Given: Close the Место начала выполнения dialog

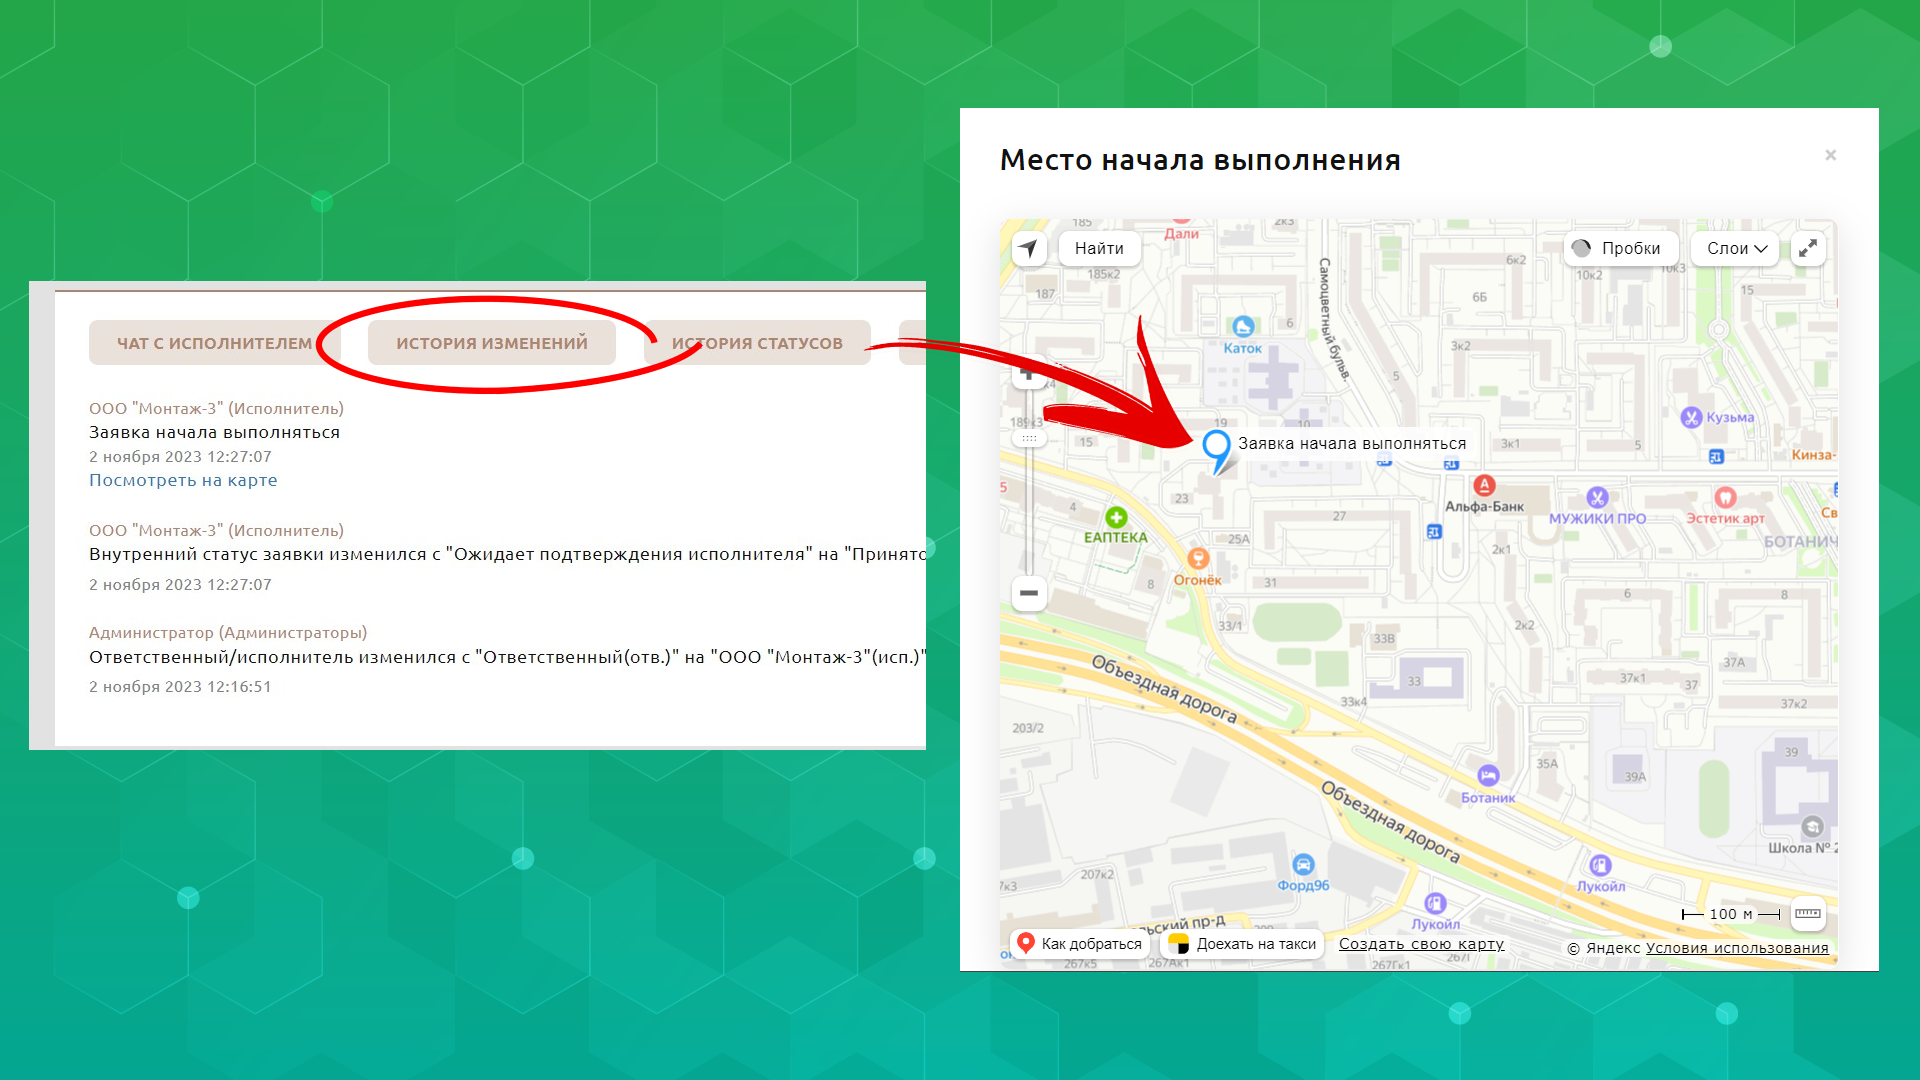Looking at the screenshot, I should click(x=1830, y=155).
